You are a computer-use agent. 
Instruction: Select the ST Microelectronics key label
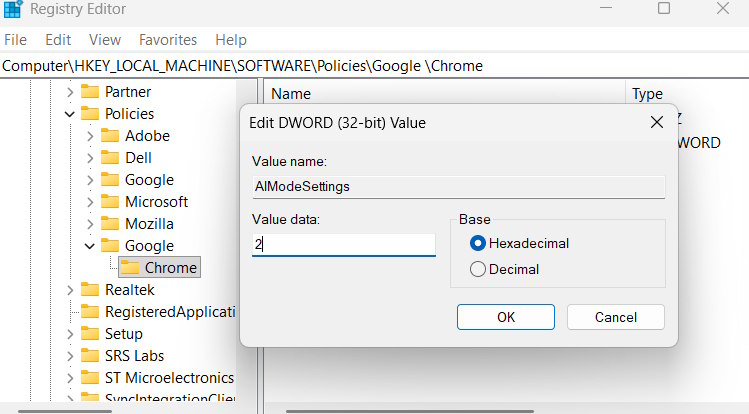pyautogui.click(x=170, y=378)
